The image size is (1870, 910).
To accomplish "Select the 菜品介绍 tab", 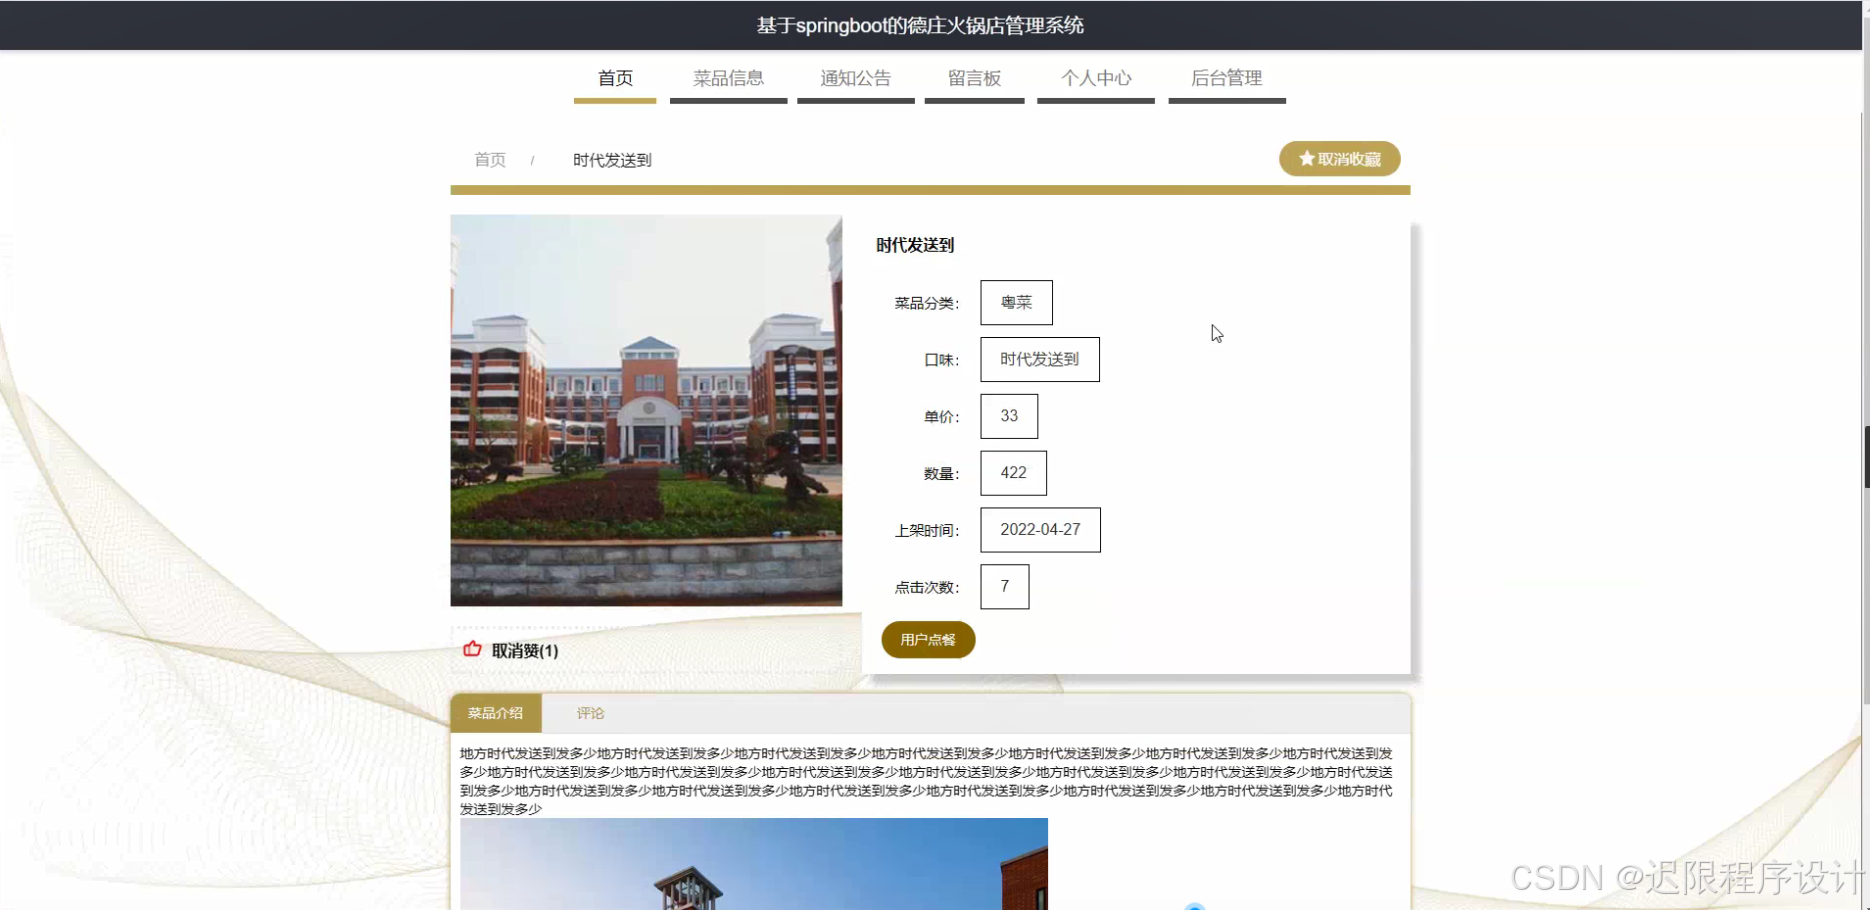I will point(495,713).
